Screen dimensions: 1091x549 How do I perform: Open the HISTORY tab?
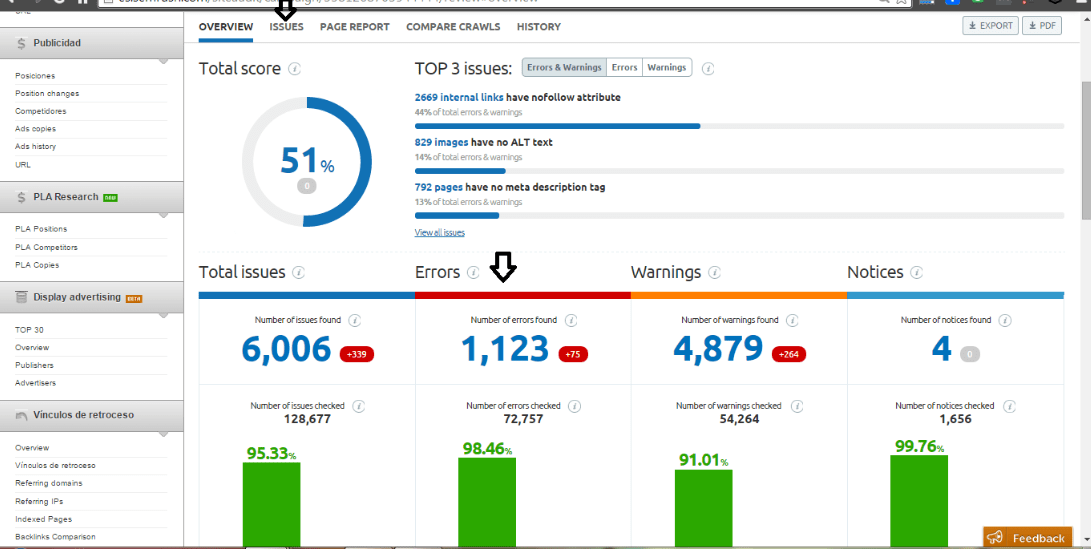click(539, 27)
